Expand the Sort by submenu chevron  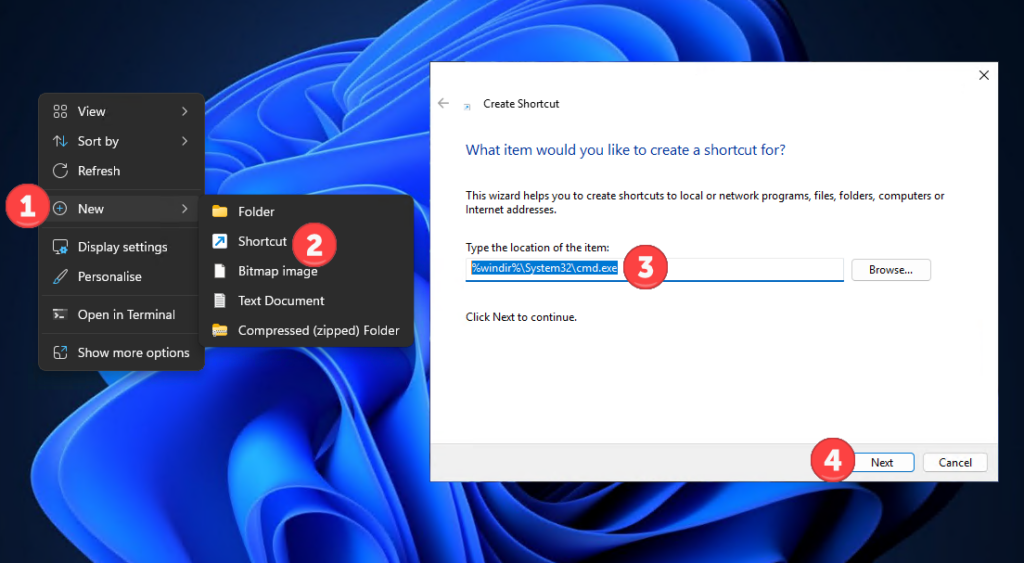point(185,141)
